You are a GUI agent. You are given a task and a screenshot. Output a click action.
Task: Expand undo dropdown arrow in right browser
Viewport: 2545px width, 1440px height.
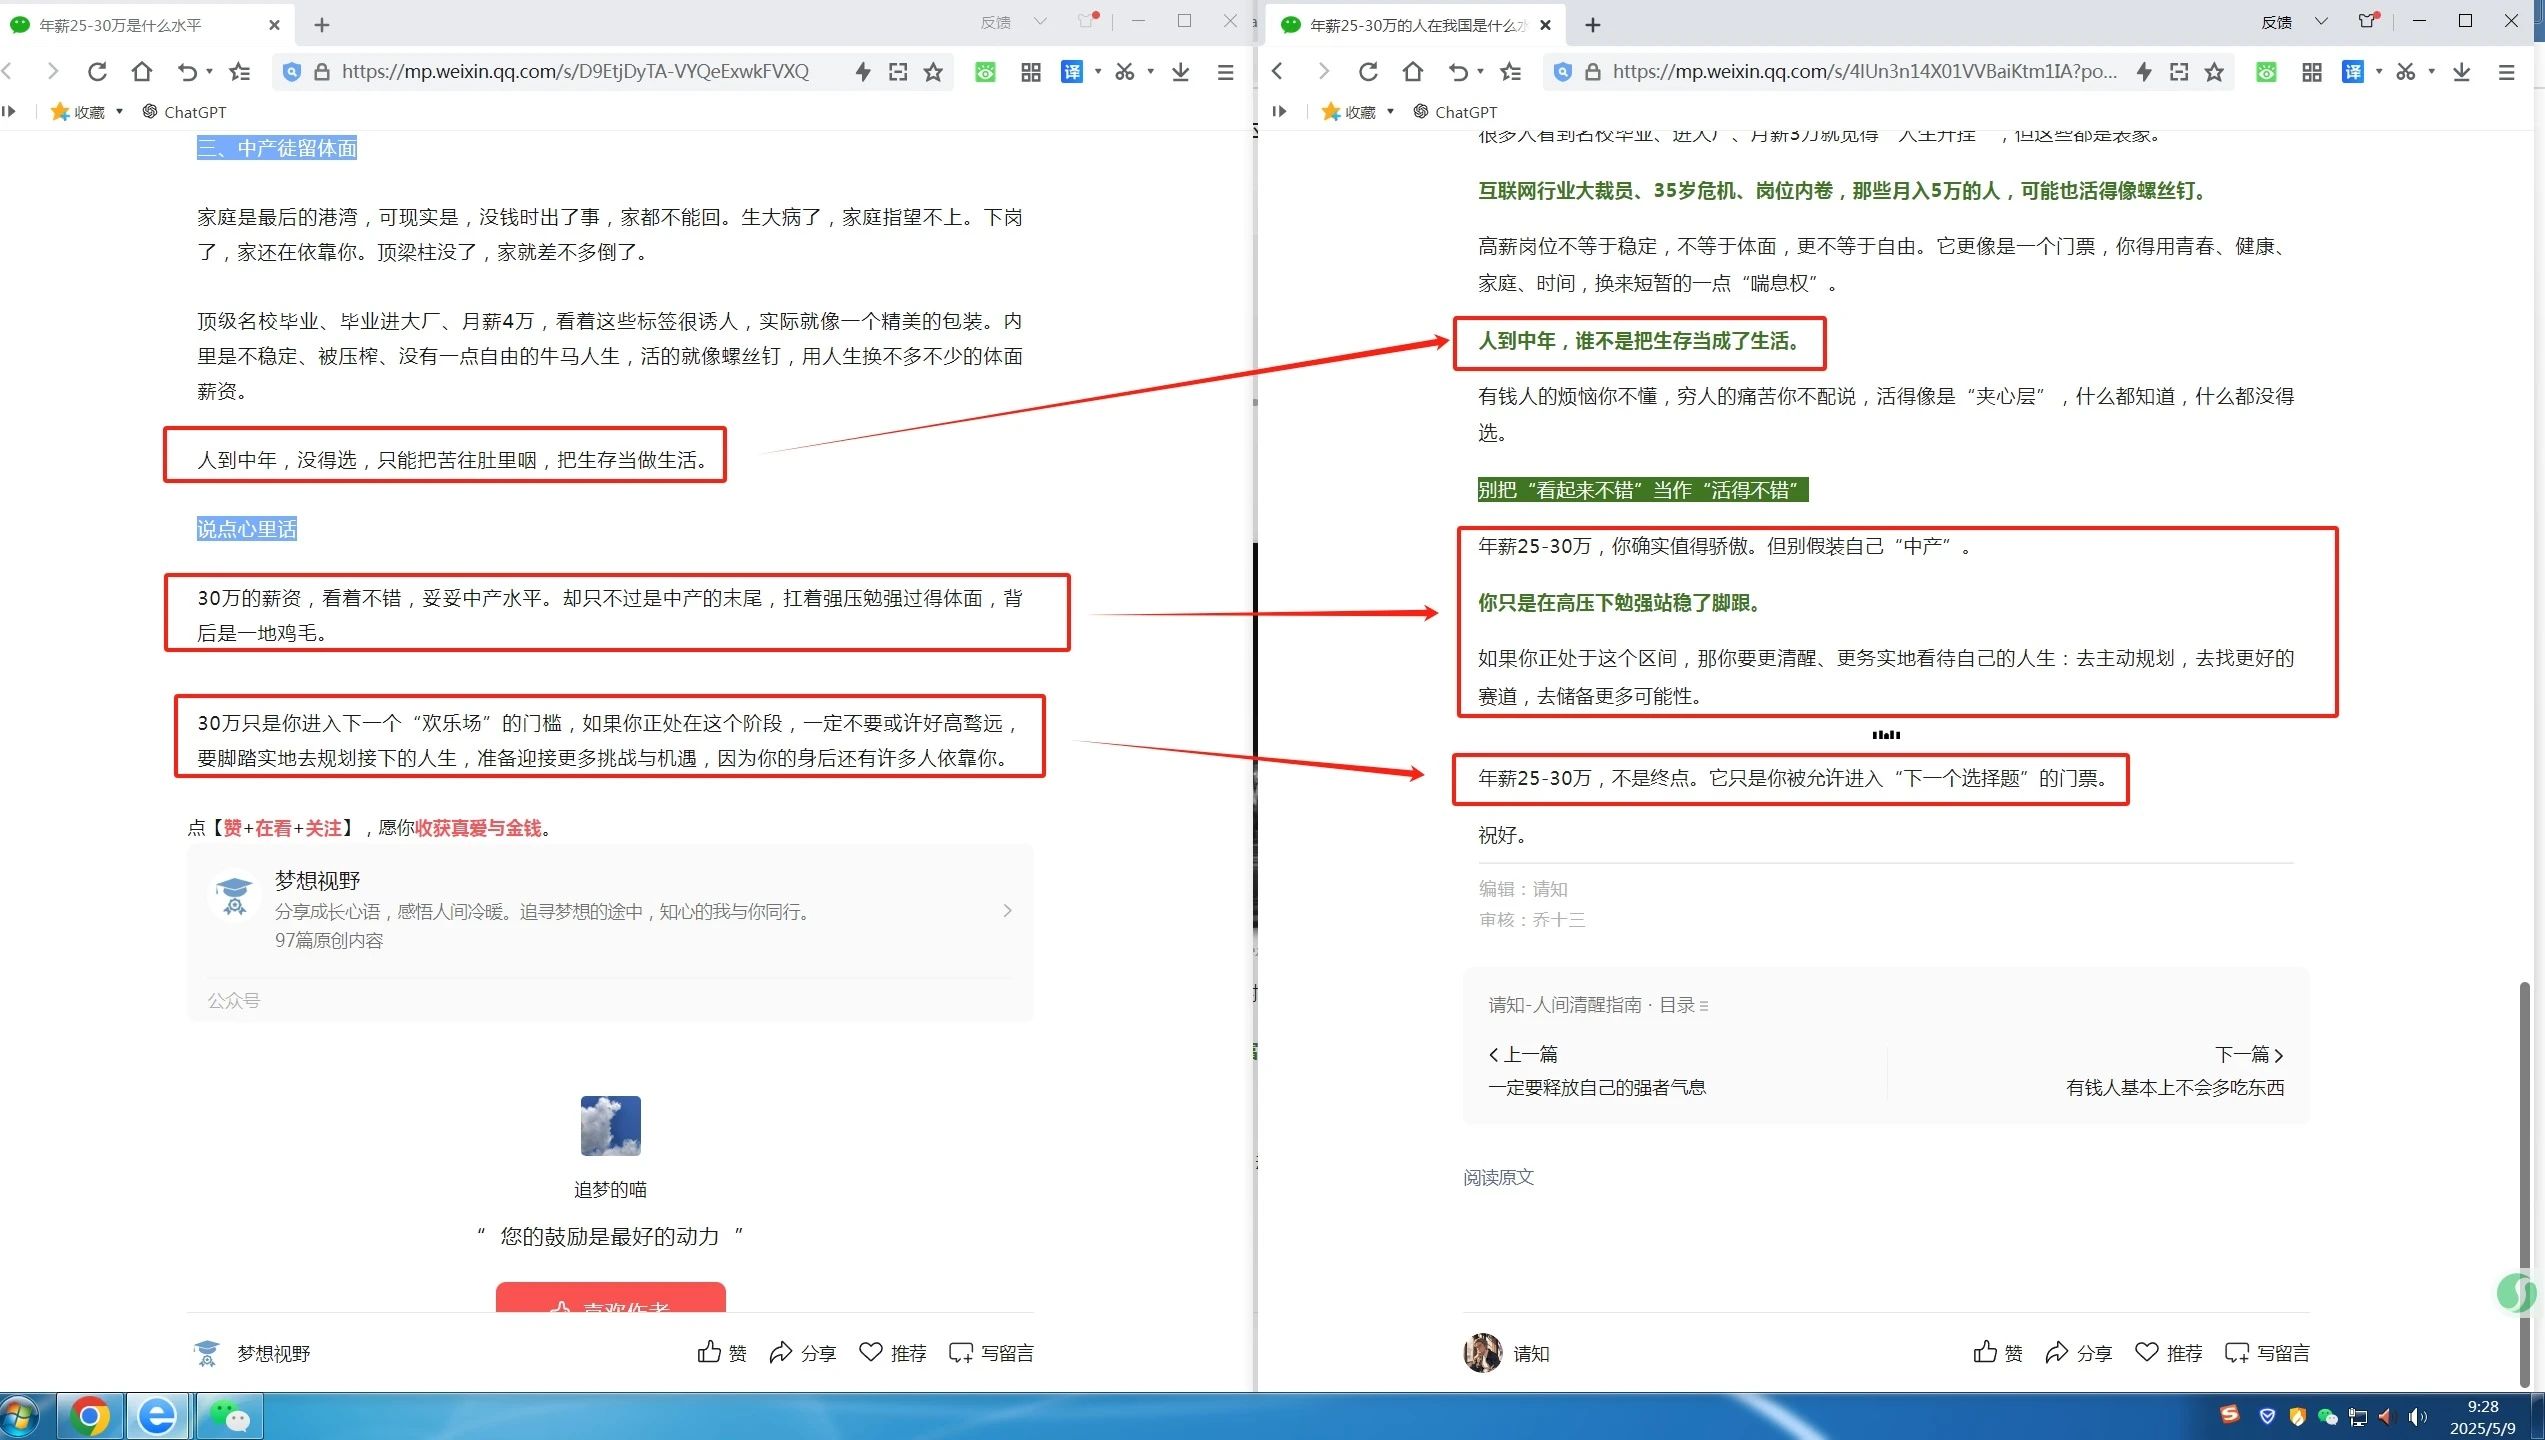pos(1480,72)
